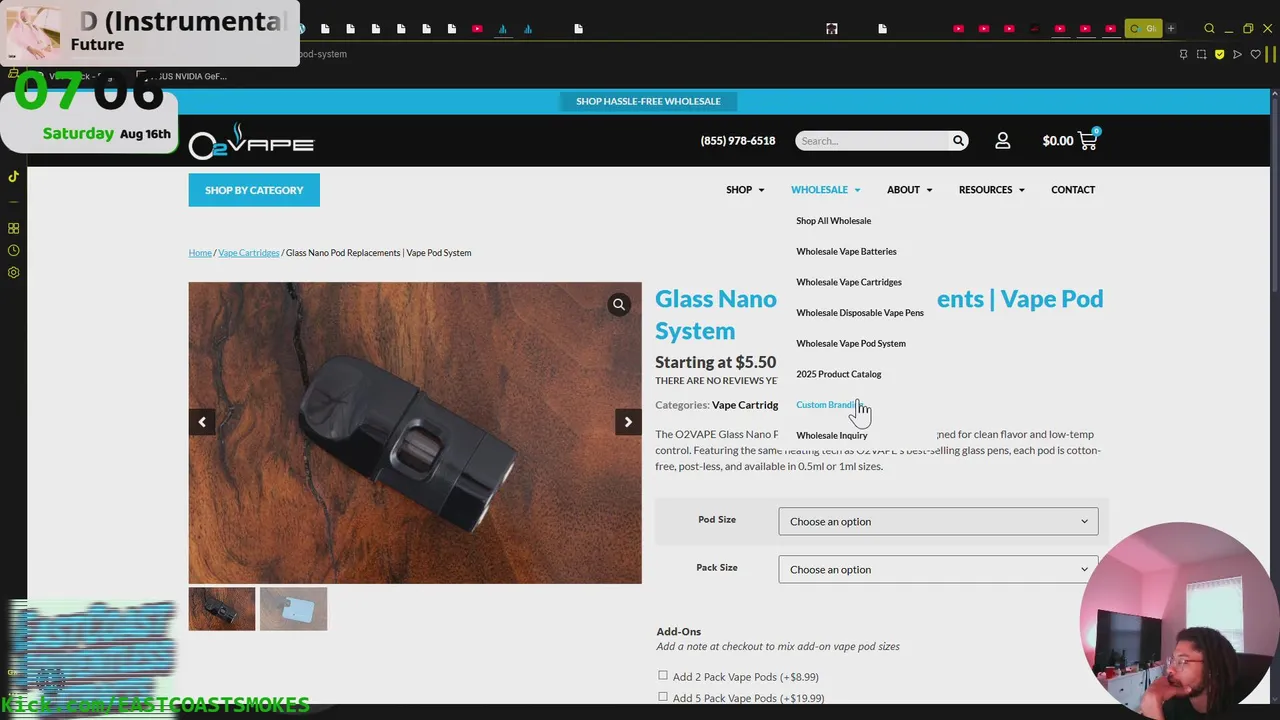The height and width of the screenshot is (720, 1280).
Task: Check Add 2 Pack Vape Pods add-on
Action: click(663, 676)
